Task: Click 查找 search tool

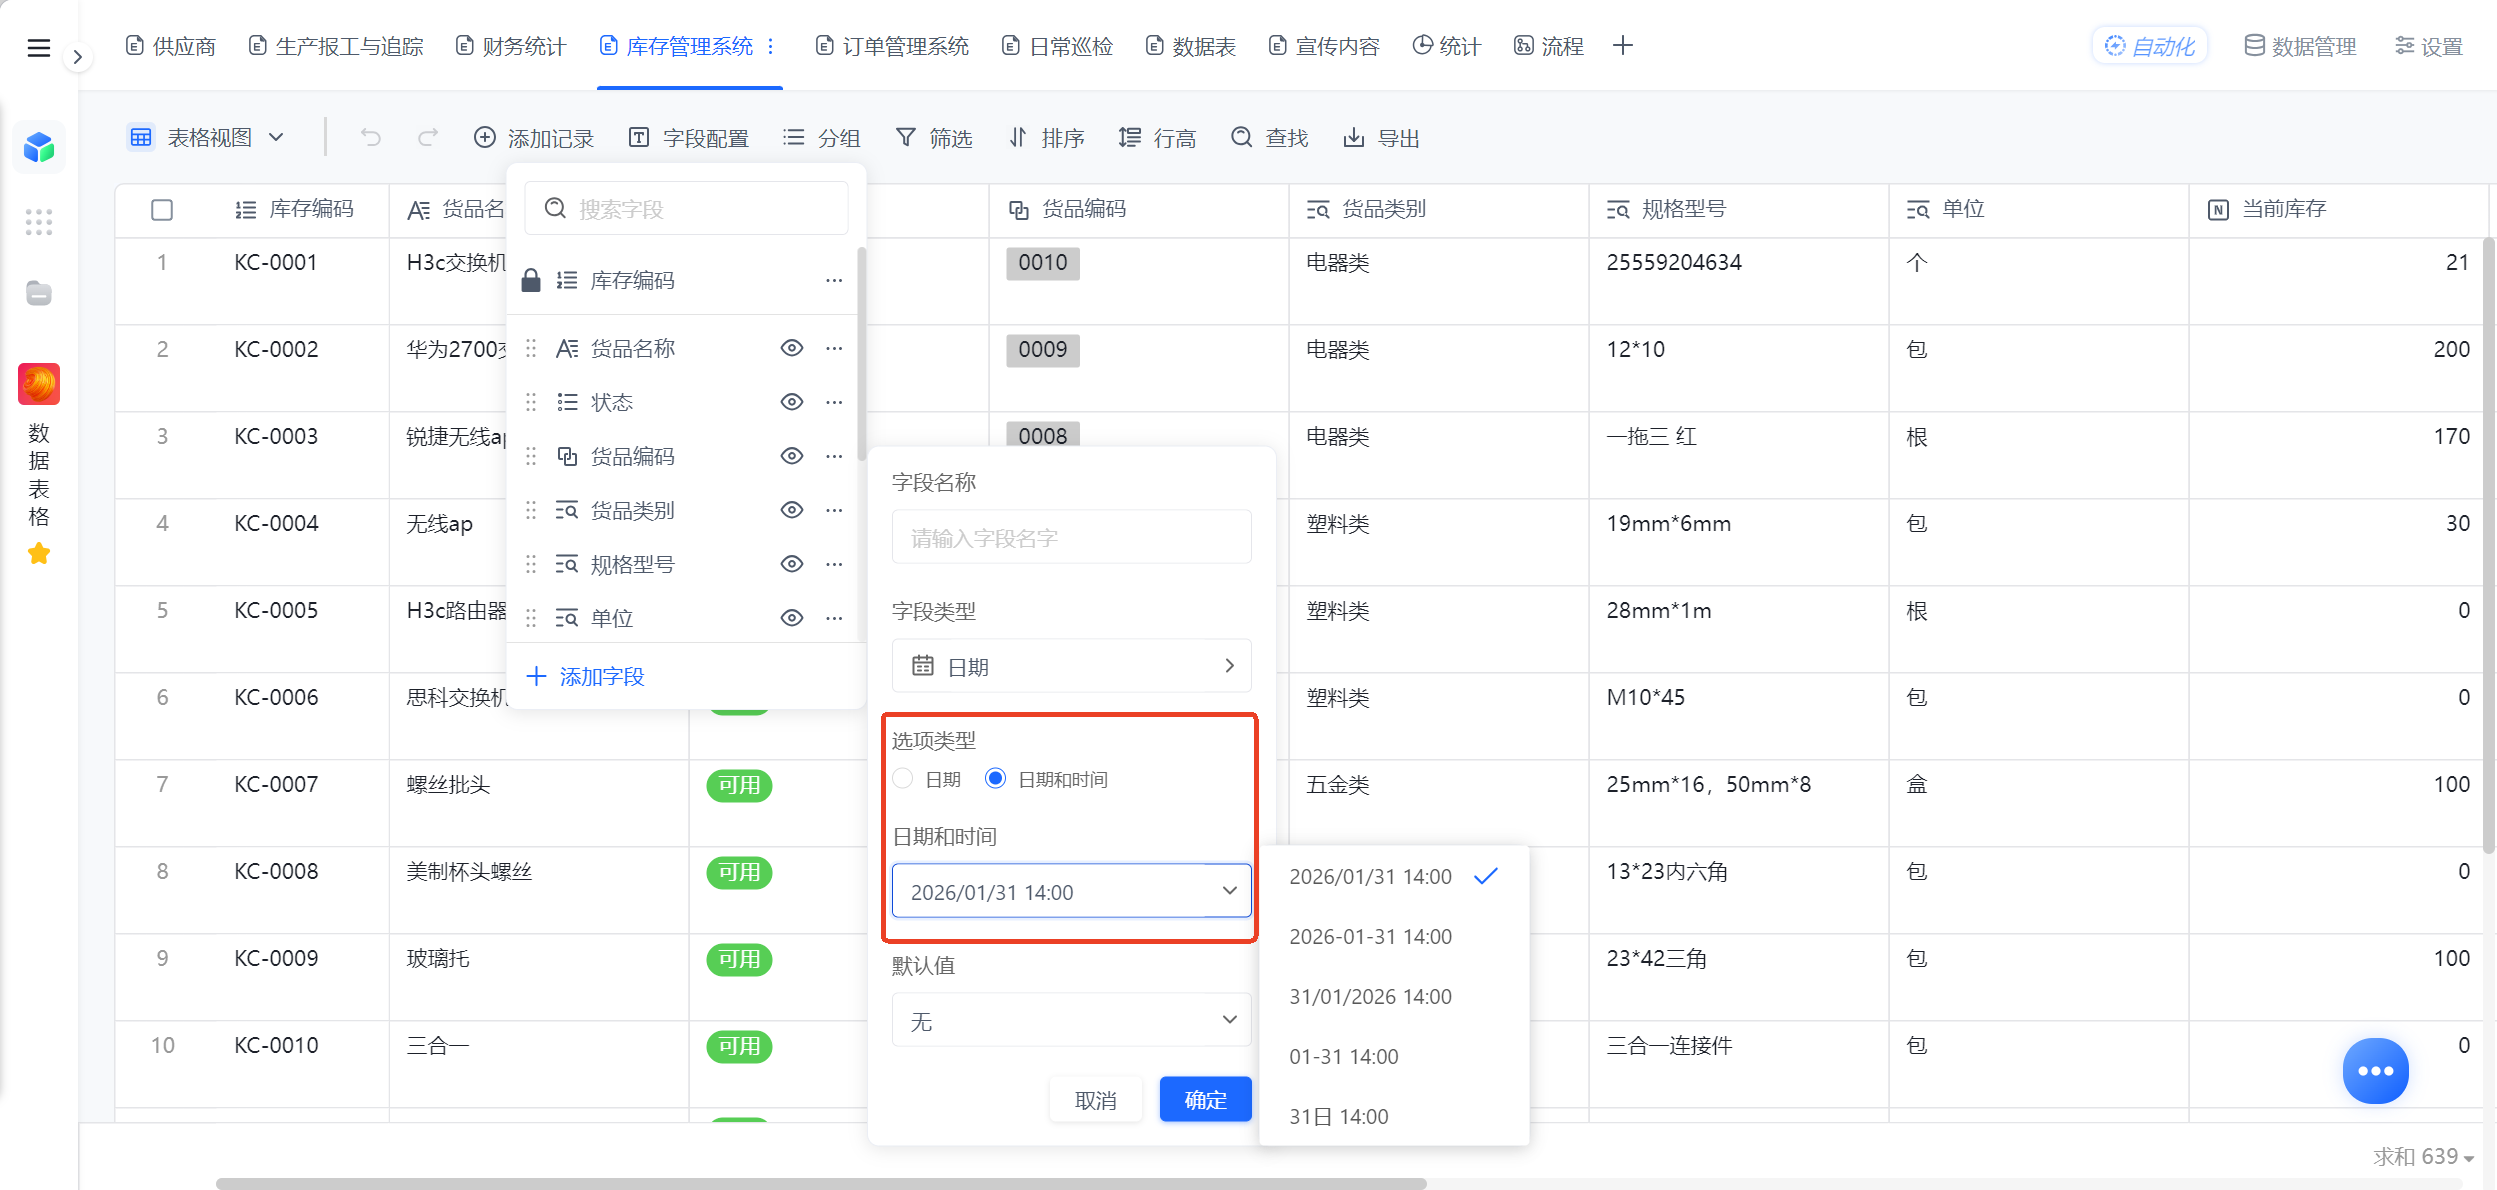Action: tap(1270, 138)
